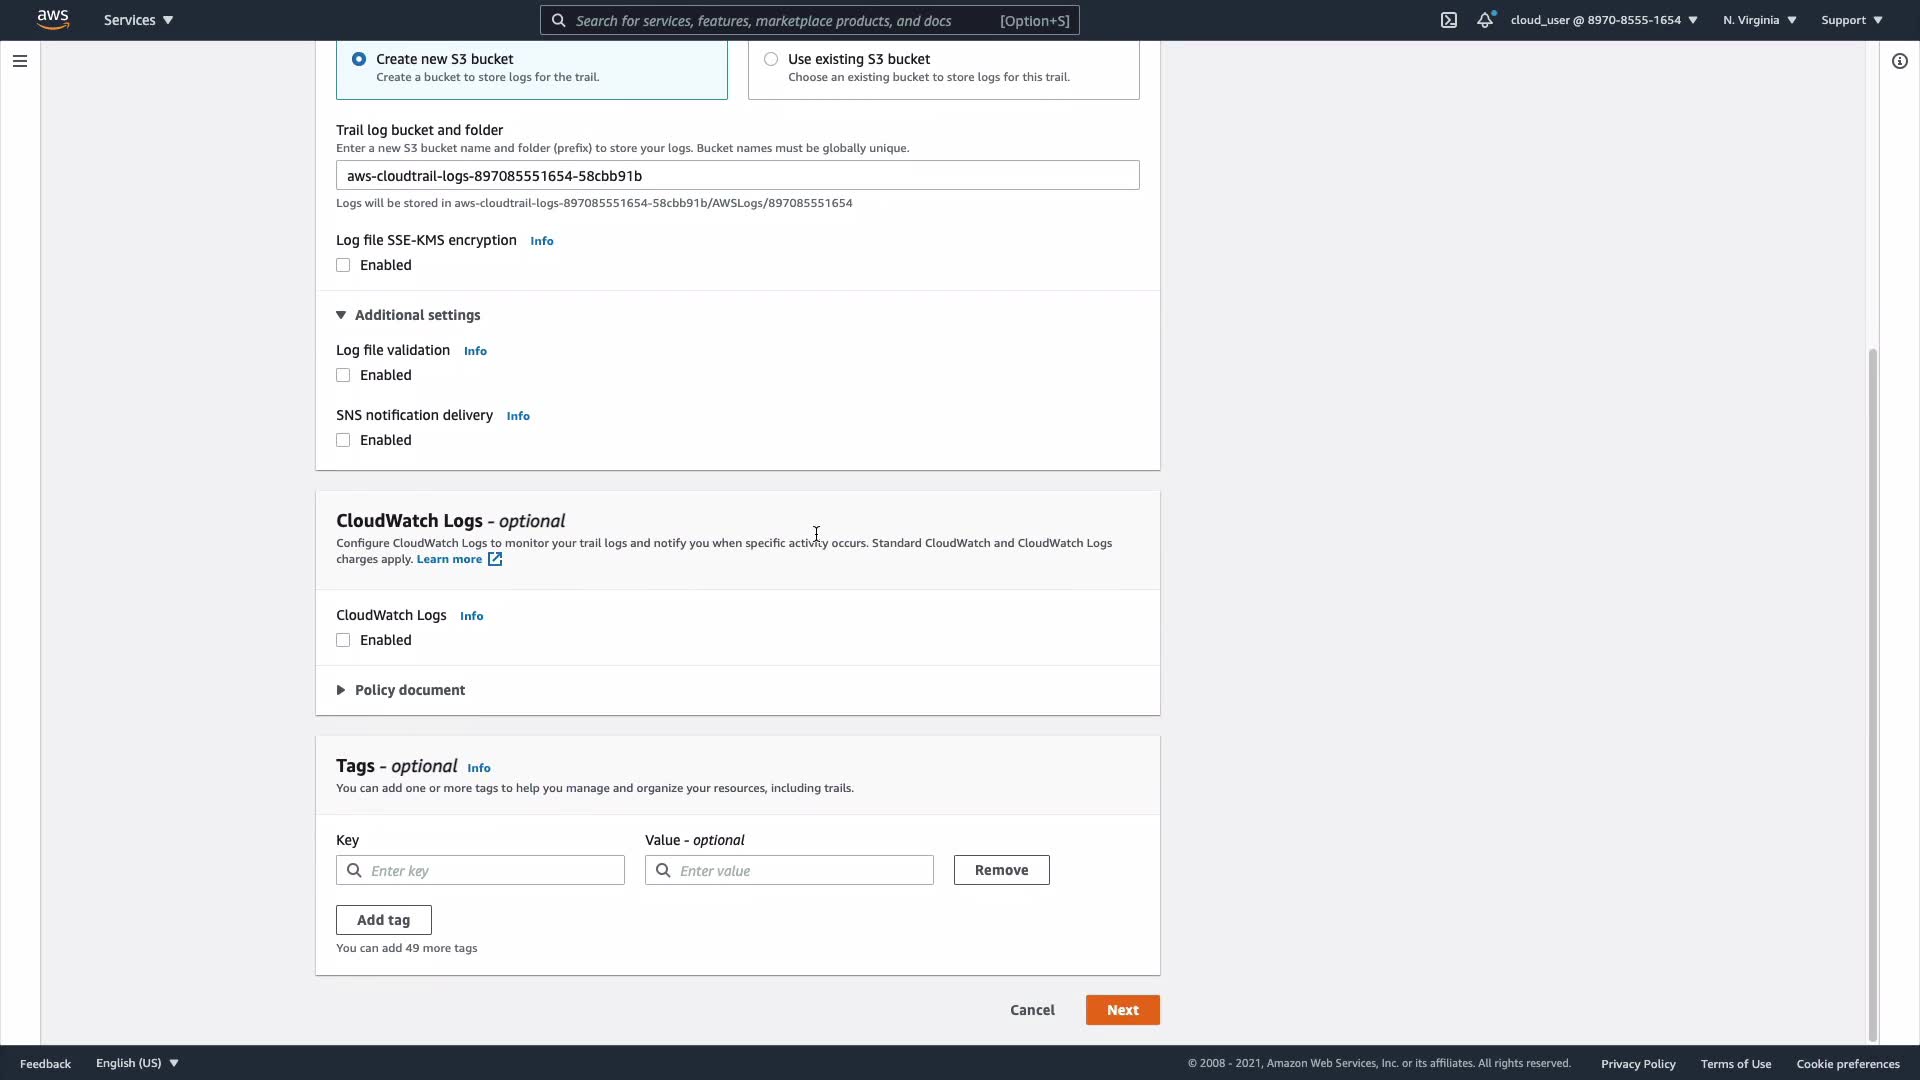Open the CloudShell terminal icon
Viewport: 1920px width, 1080px height.
1448,20
